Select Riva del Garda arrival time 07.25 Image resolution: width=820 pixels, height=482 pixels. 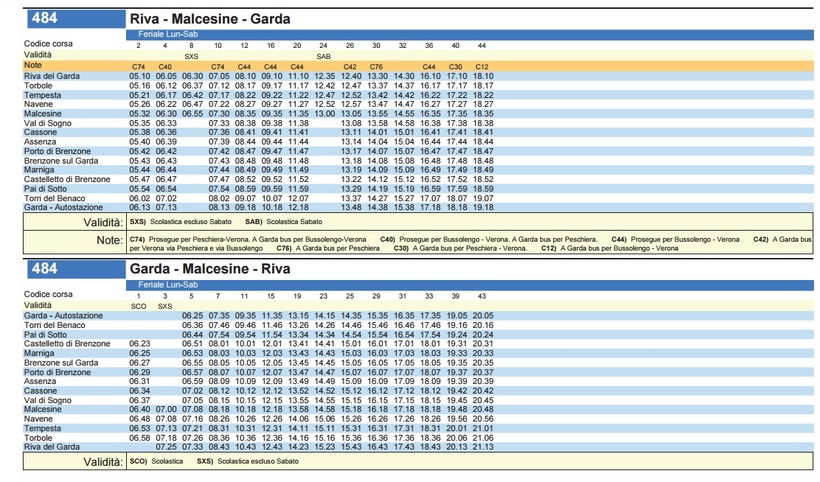tap(166, 447)
